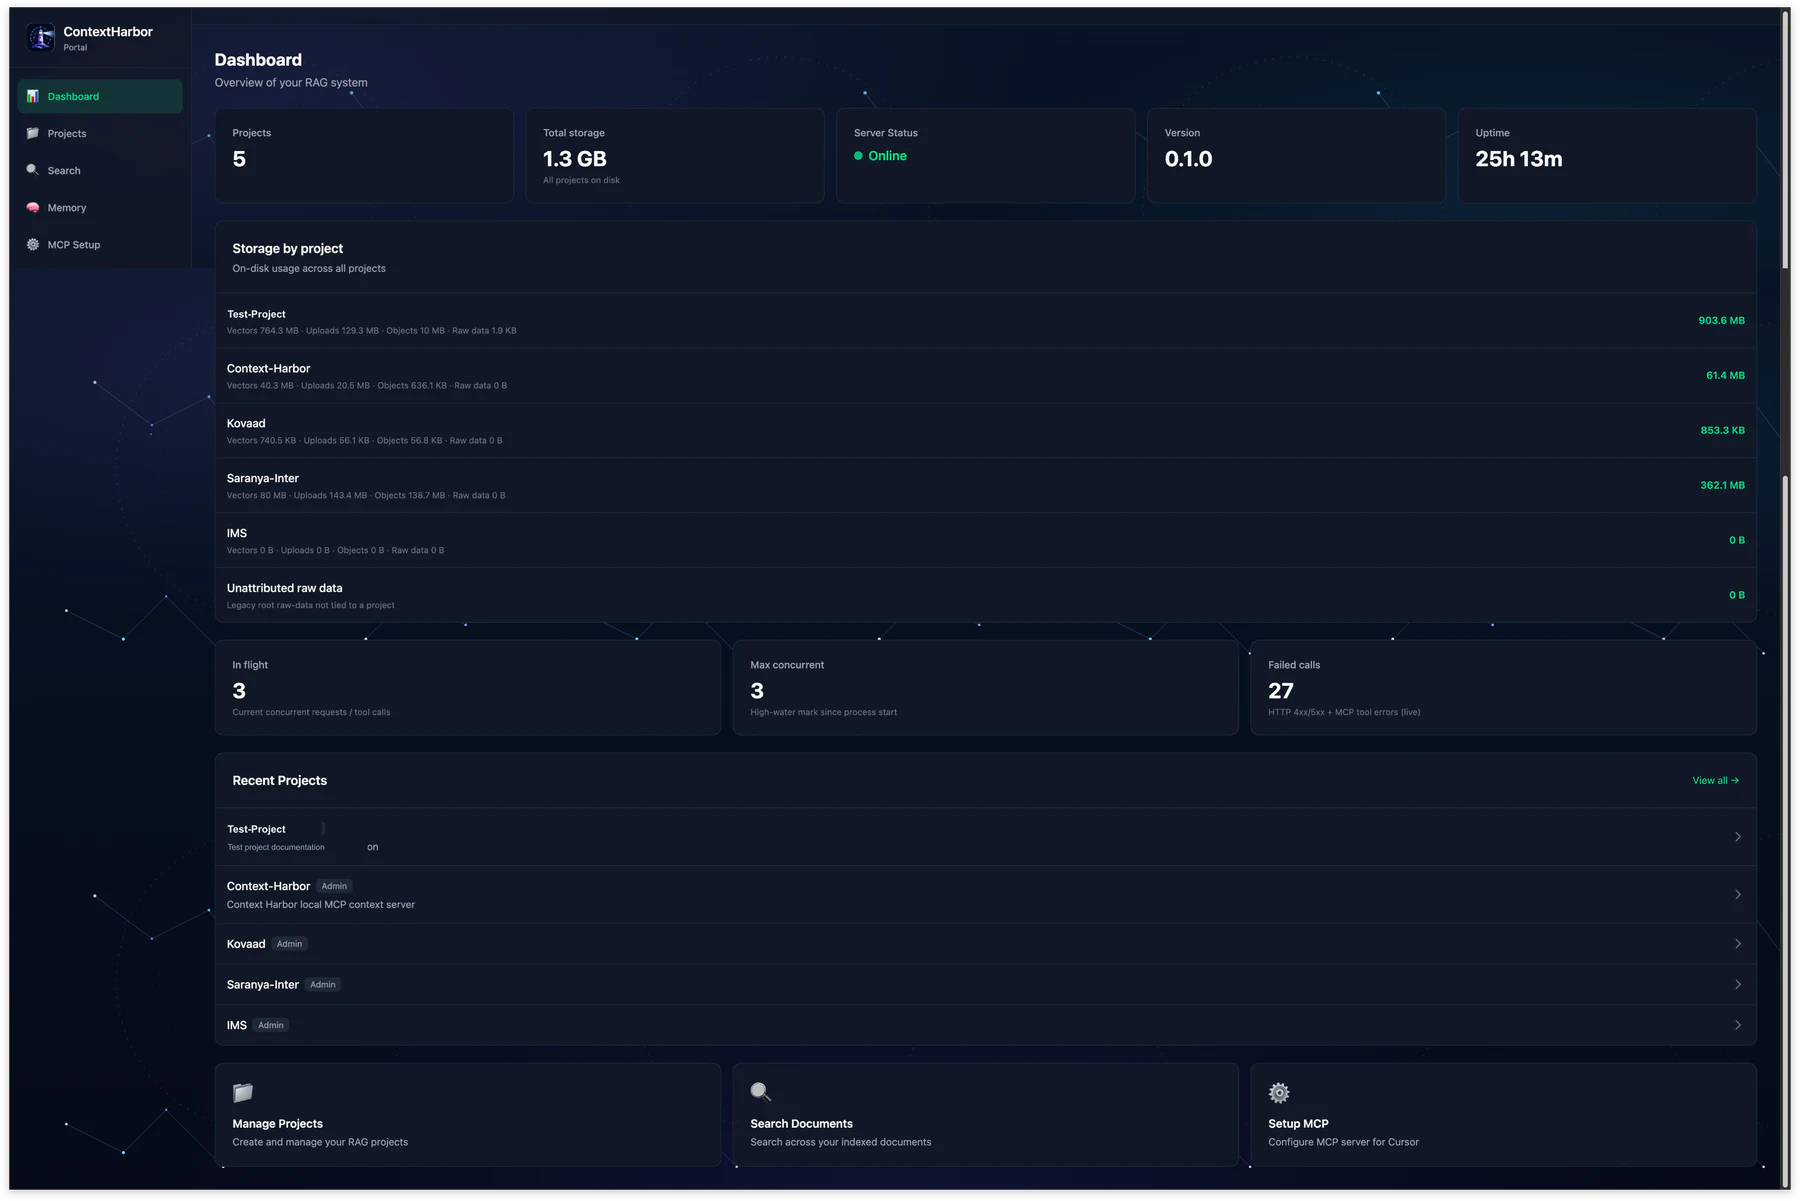Open Saranya-Inter row chevron in Recent Projects
Viewport: 1800px width, 1201px height.
pyautogui.click(x=1738, y=985)
